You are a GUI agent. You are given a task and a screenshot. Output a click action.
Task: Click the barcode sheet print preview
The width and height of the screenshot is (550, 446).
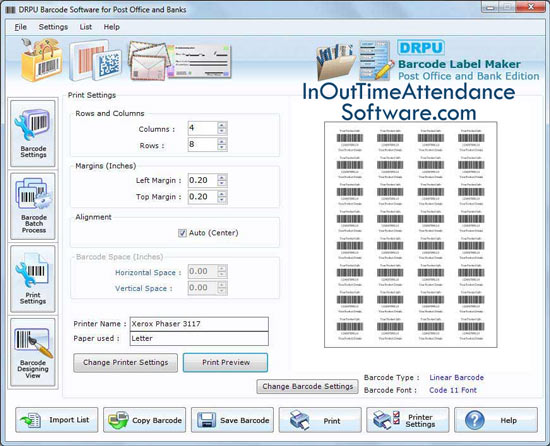[x=411, y=235]
